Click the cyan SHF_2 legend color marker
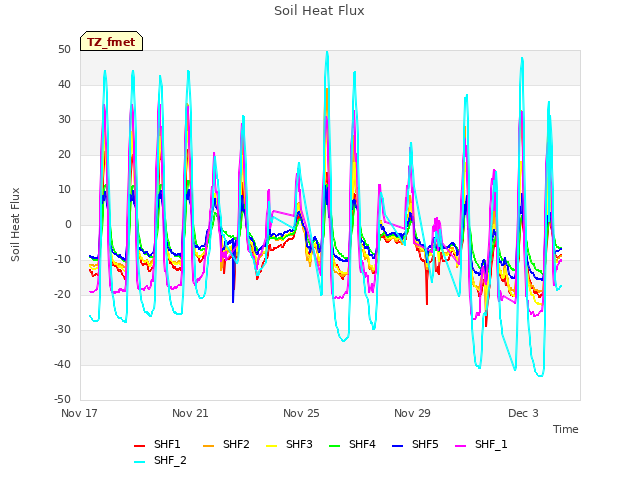This screenshot has height=480, width=640. (140, 462)
